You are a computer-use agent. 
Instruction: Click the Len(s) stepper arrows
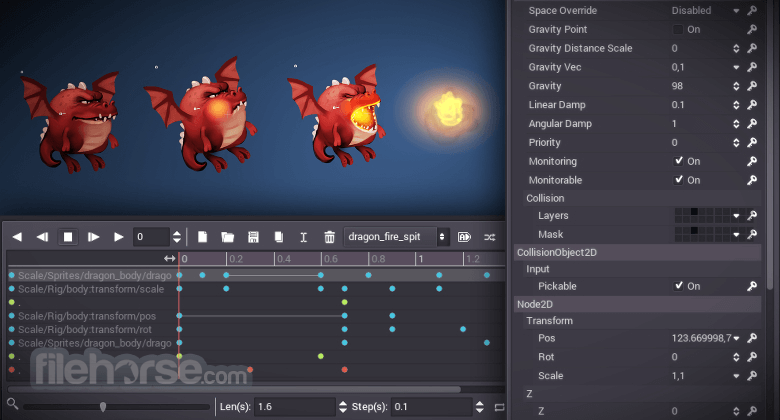point(343,407)
